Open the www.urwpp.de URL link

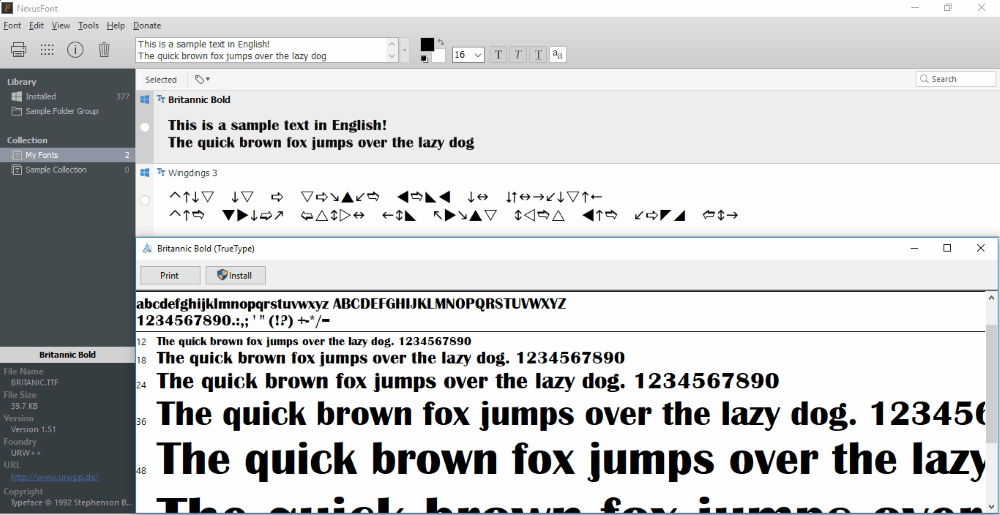click(x=55, y=476)
